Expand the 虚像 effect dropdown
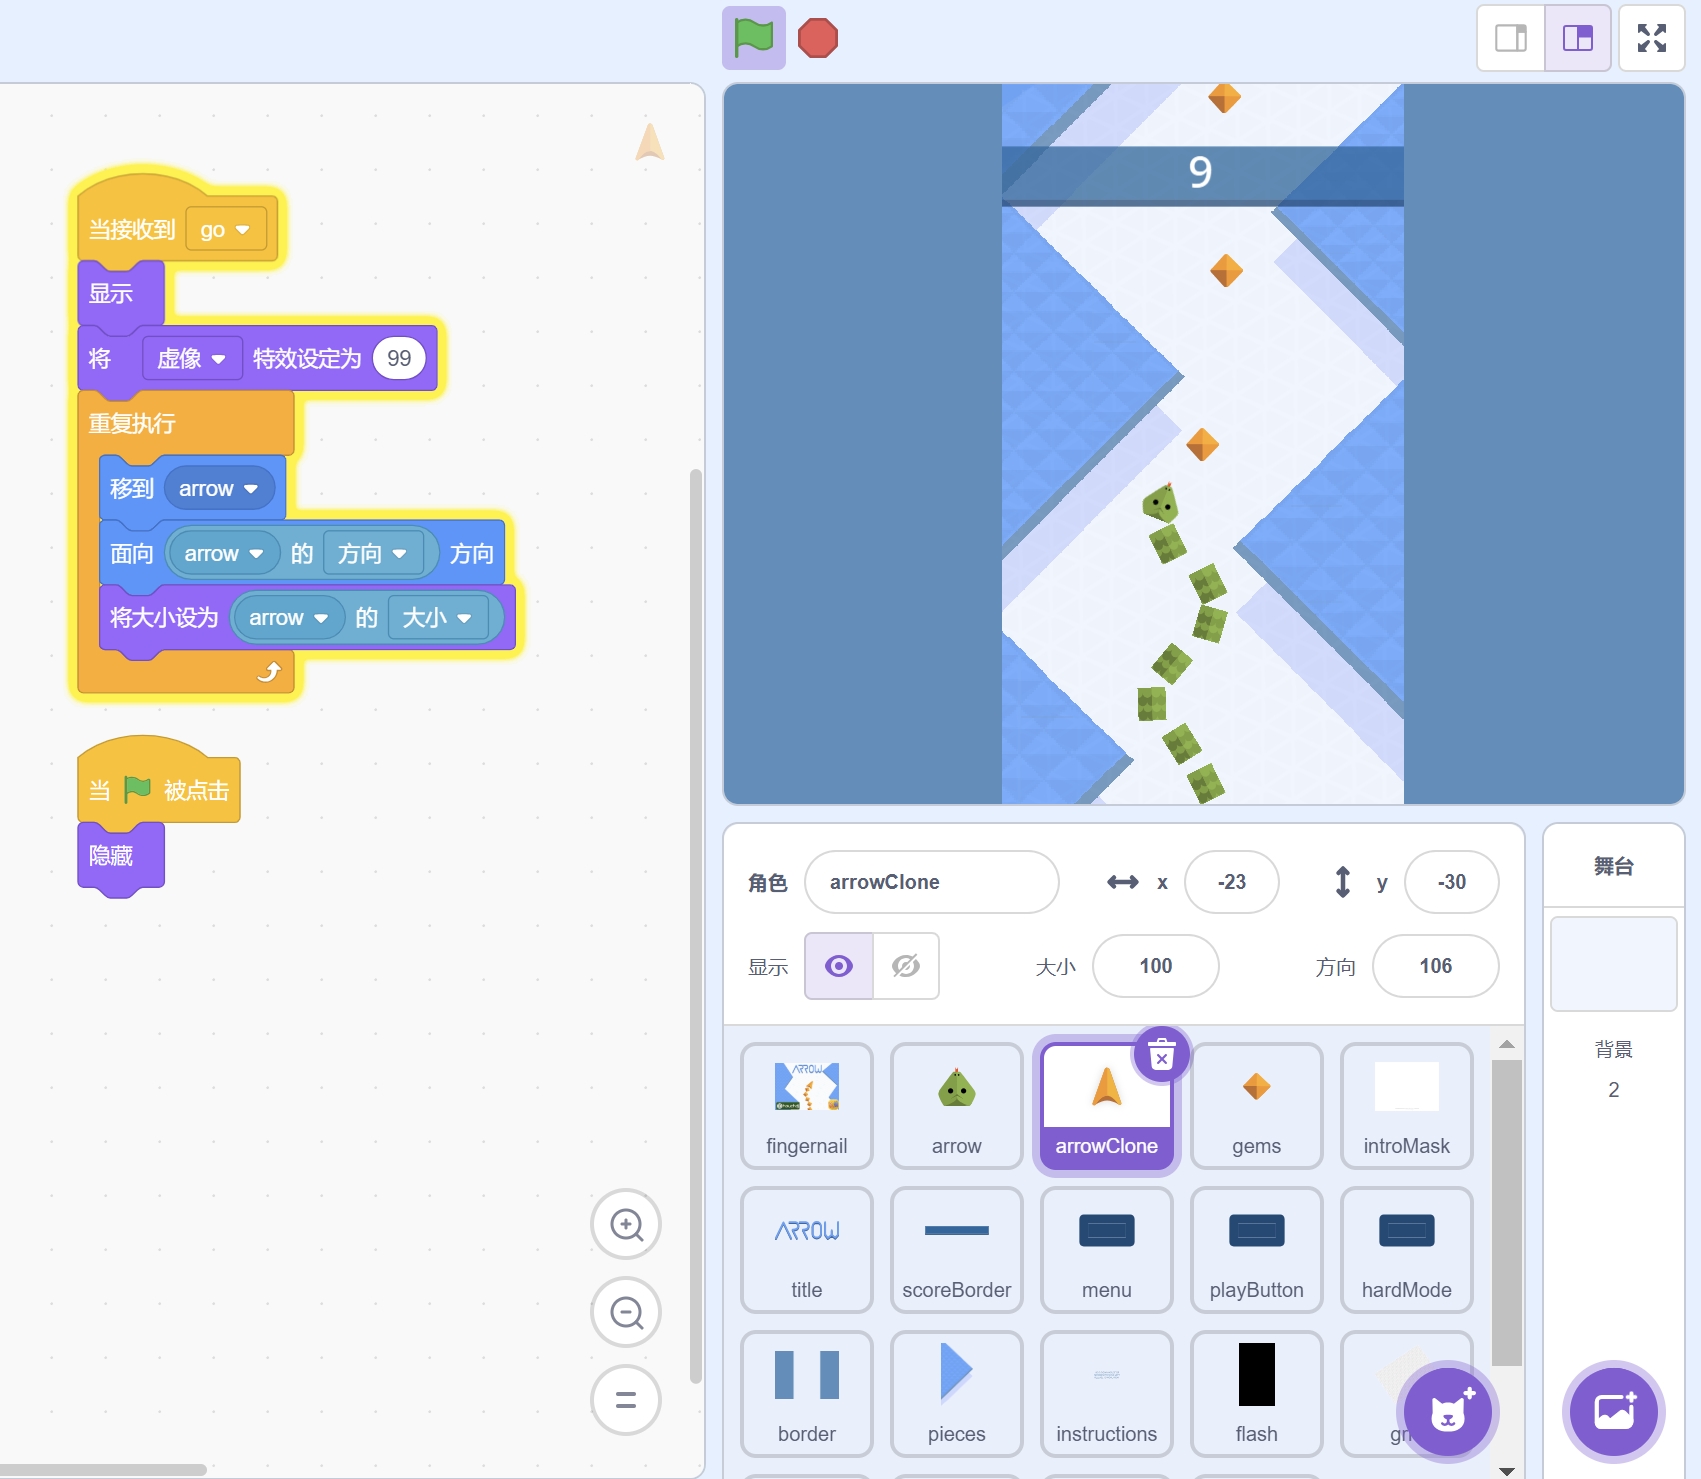The width and height of the screenshot is (1701, 1479). click(192, 359)
